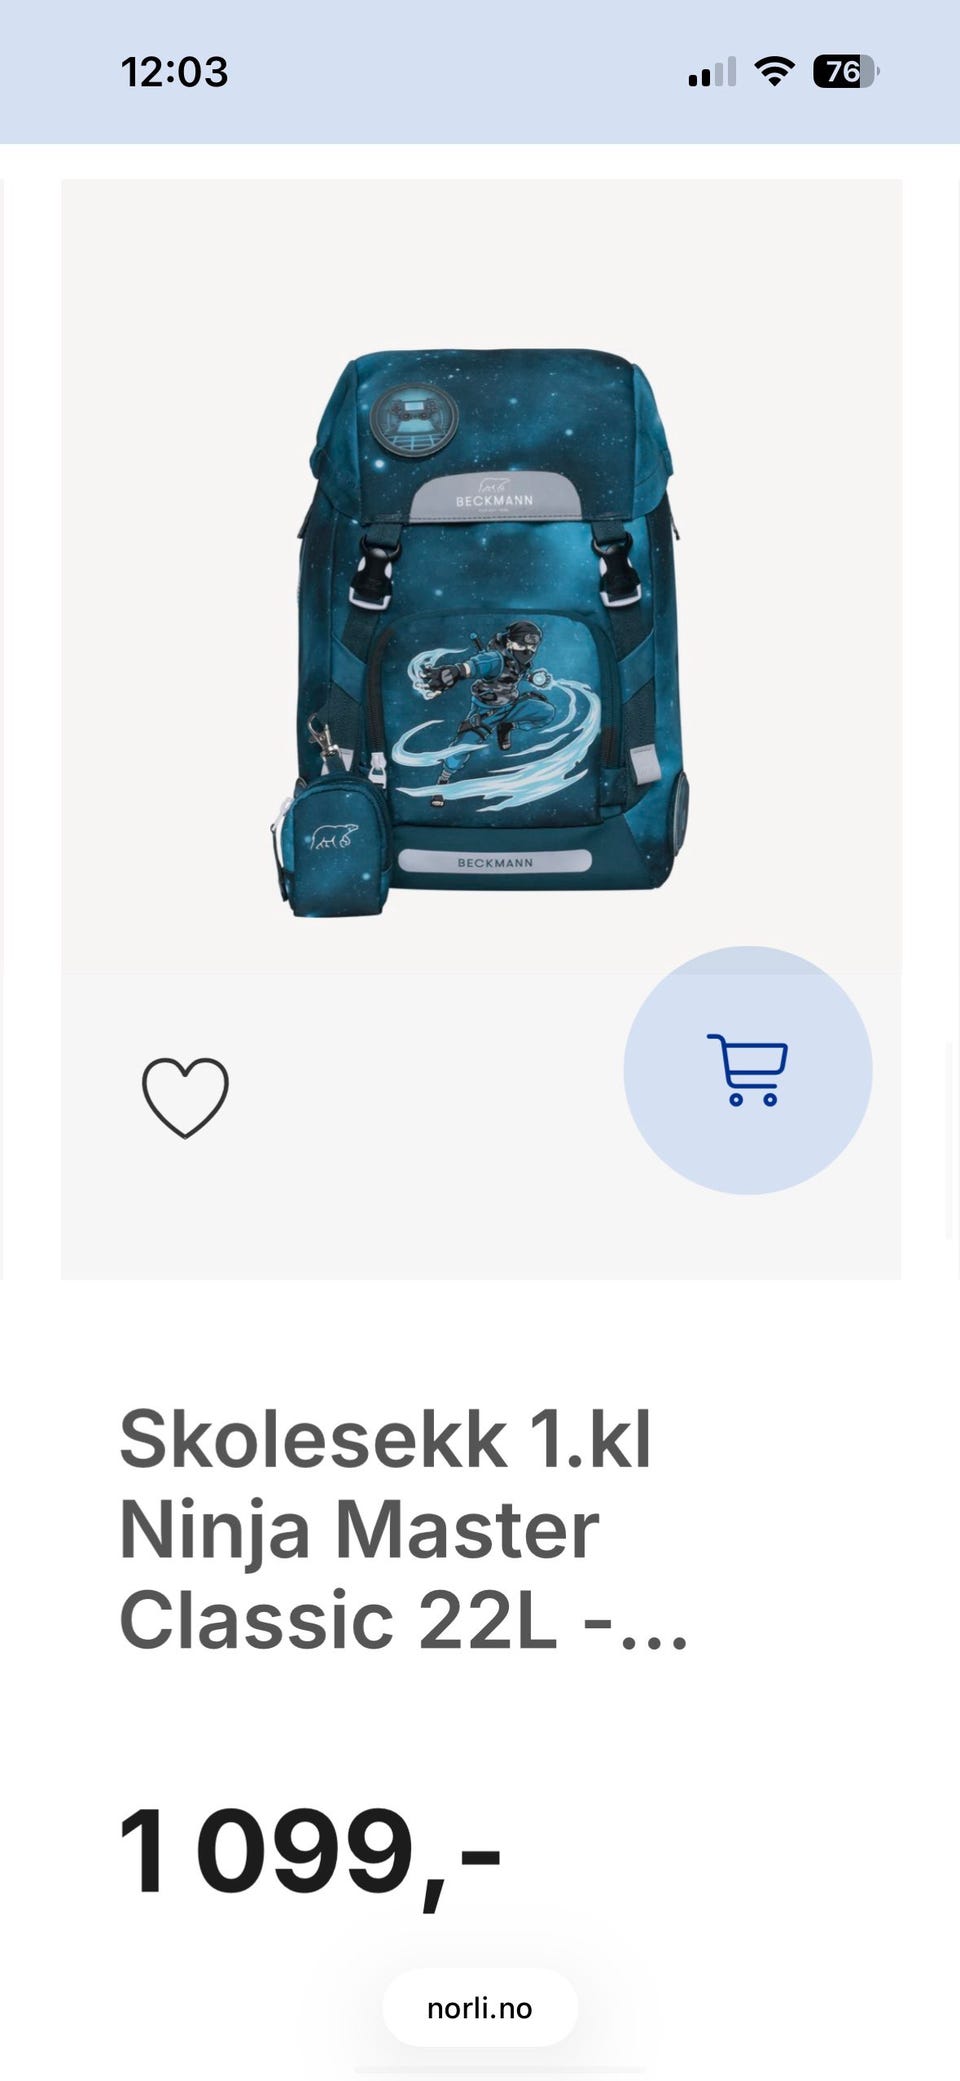Viewport: 960px width, 2081px height.
Task: Click the game controller badge on the backpack
Action: (x=414, y=414)
